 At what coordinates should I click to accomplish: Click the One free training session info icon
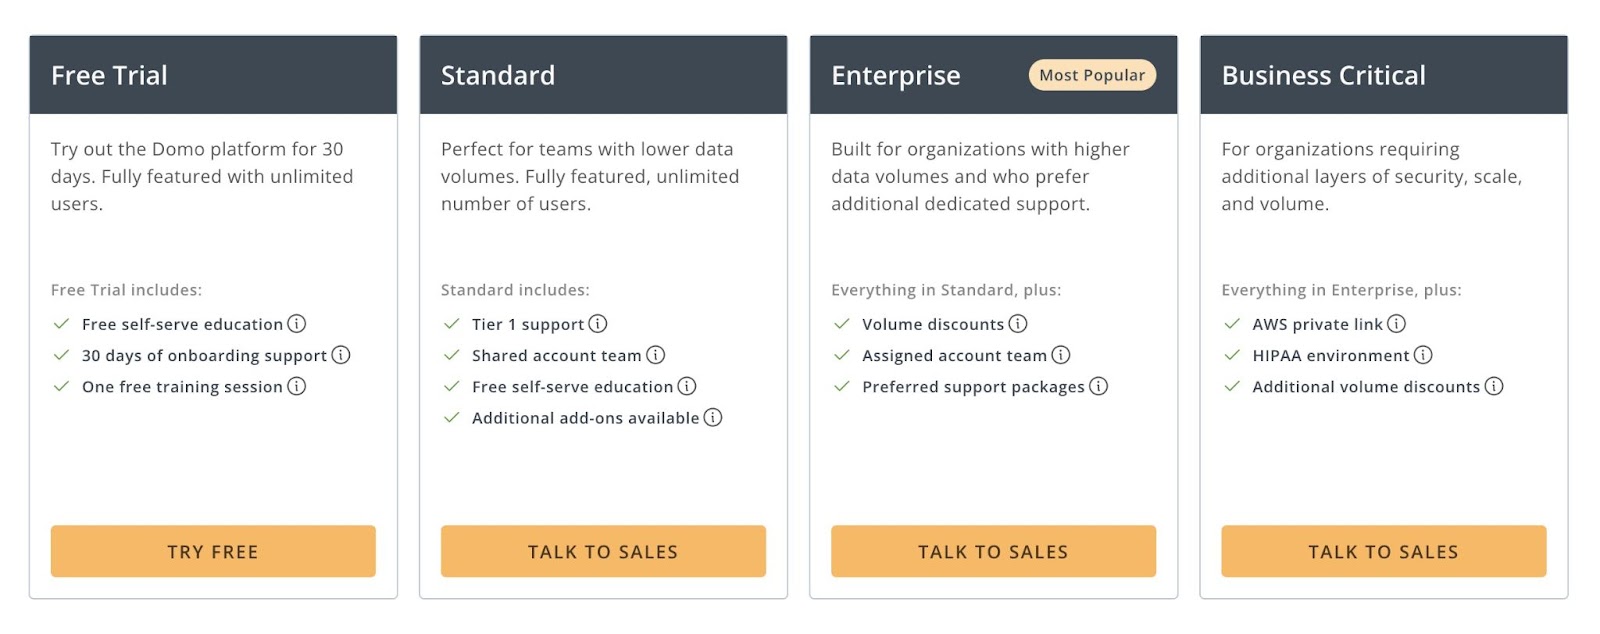coord(298,386)
